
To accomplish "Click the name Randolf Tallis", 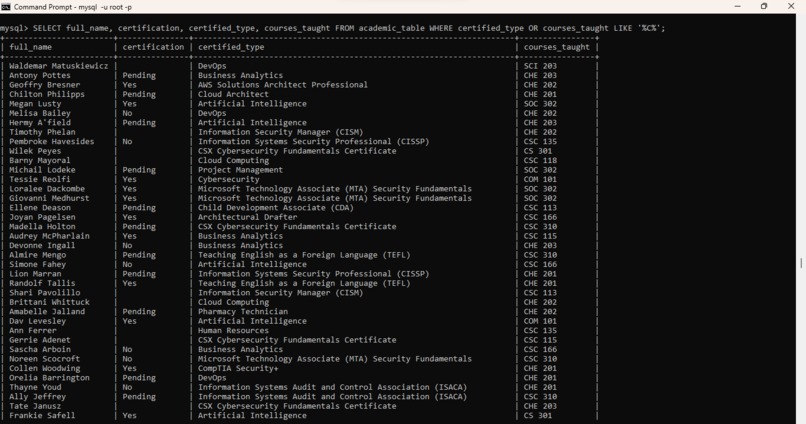I will coord(42,283).
